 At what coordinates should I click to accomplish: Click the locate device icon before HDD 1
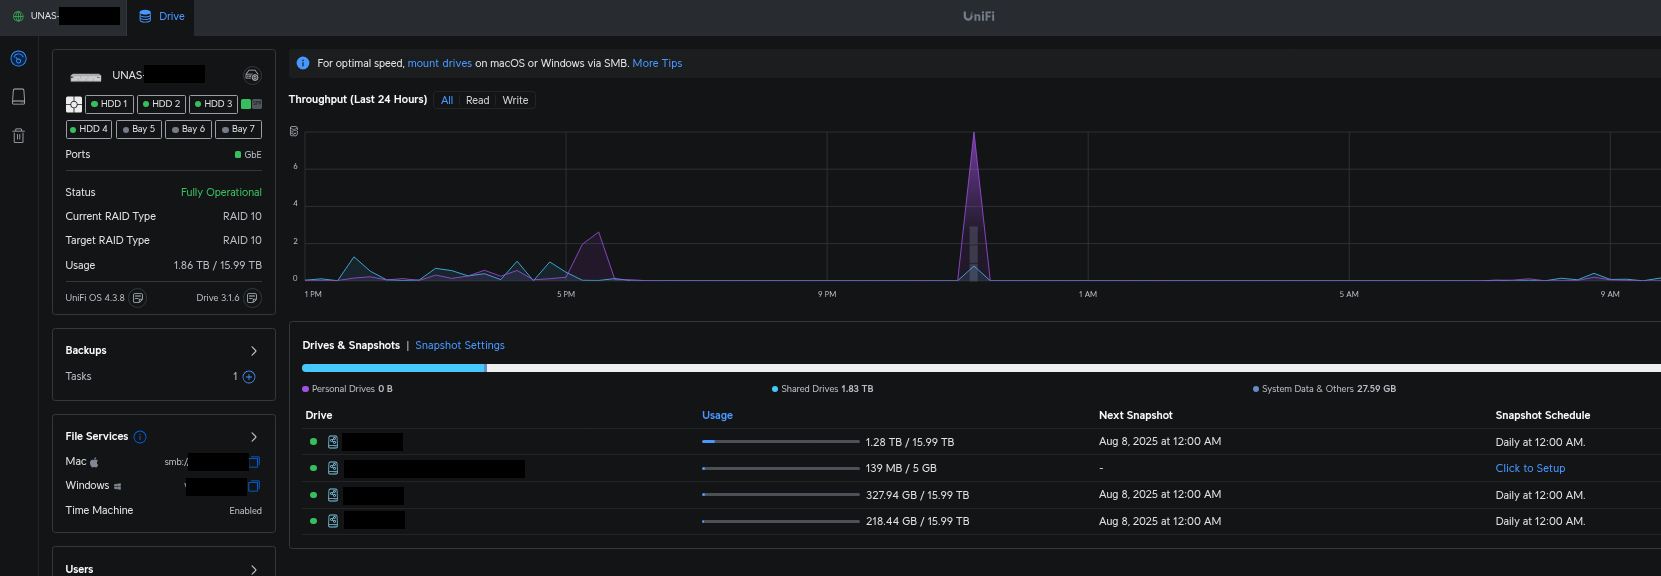point(74,104)
